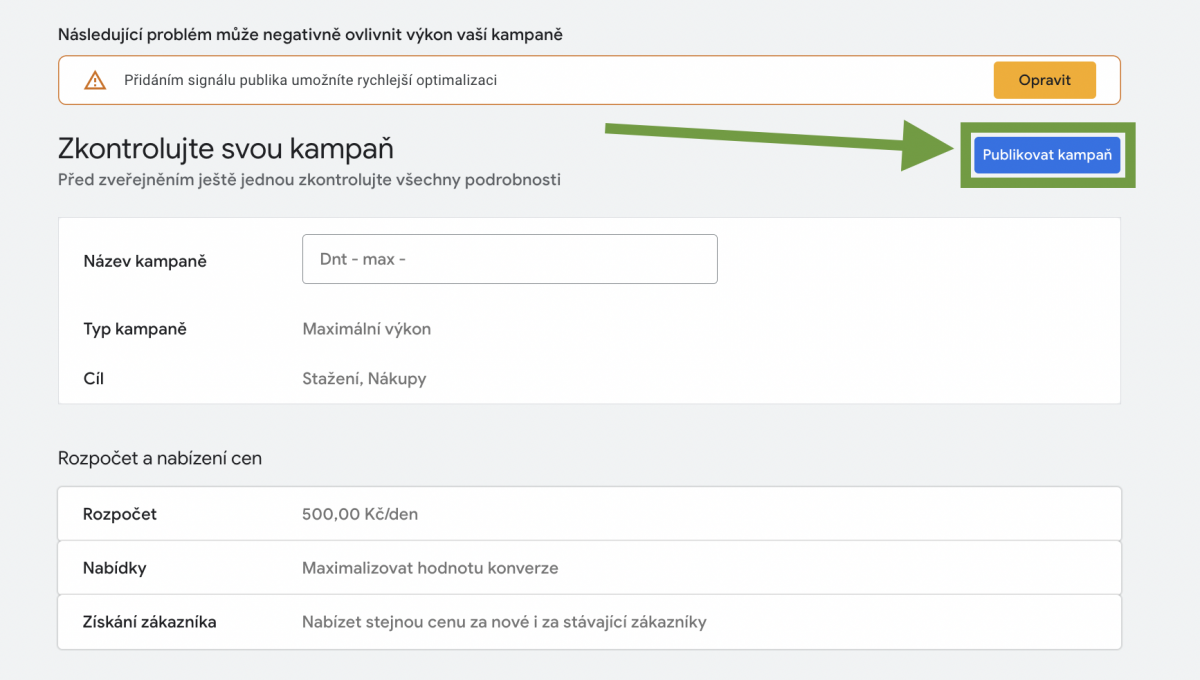The image size is (1200, 680).
Task: Click the Typ kampaně label
Action: (x=135, y=329)
